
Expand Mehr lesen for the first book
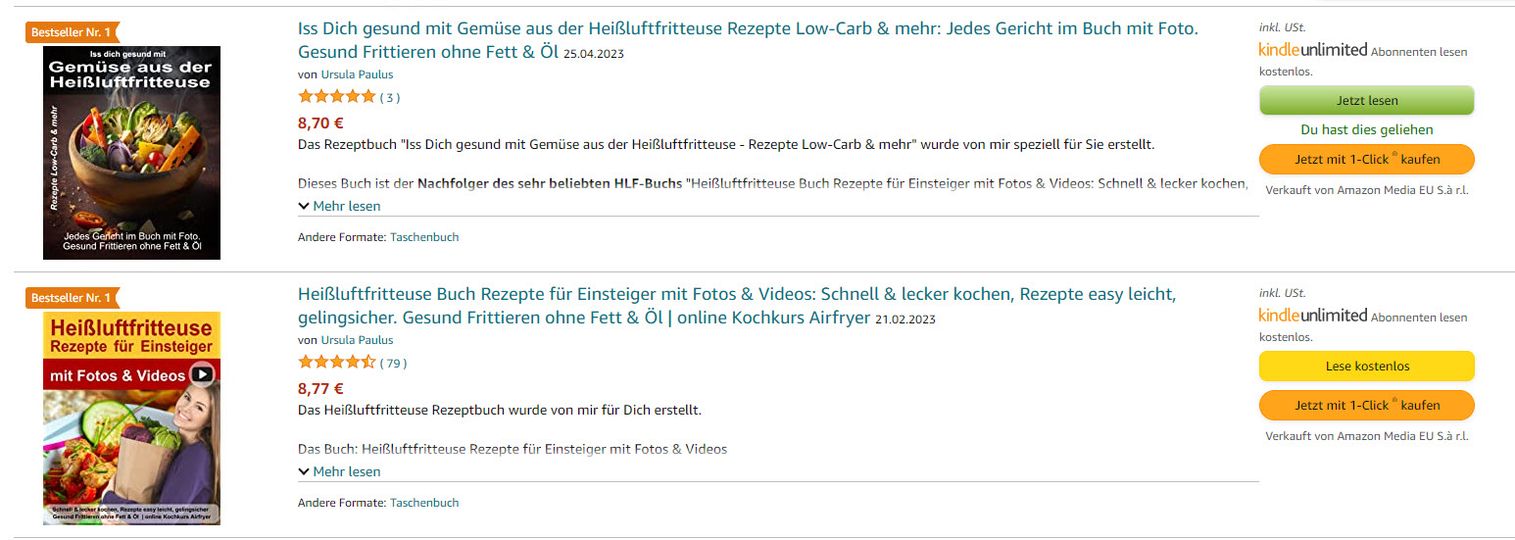click(x=340, y=206)
